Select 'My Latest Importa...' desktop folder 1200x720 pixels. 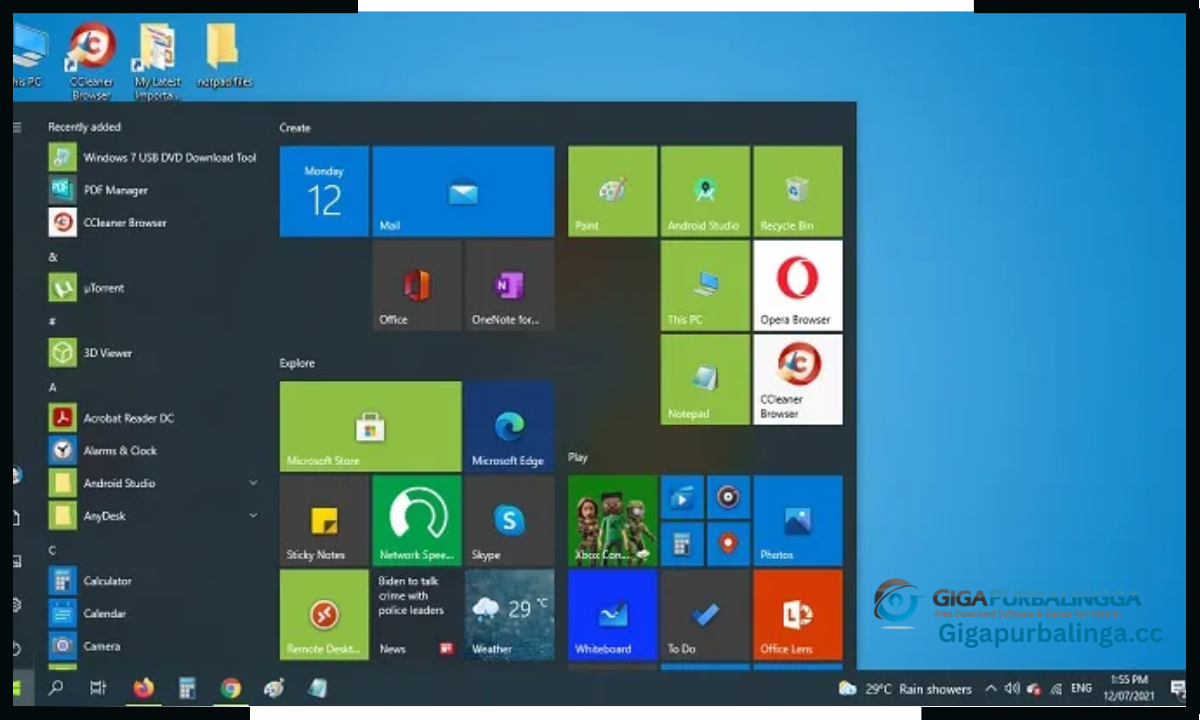click(157, 62)
